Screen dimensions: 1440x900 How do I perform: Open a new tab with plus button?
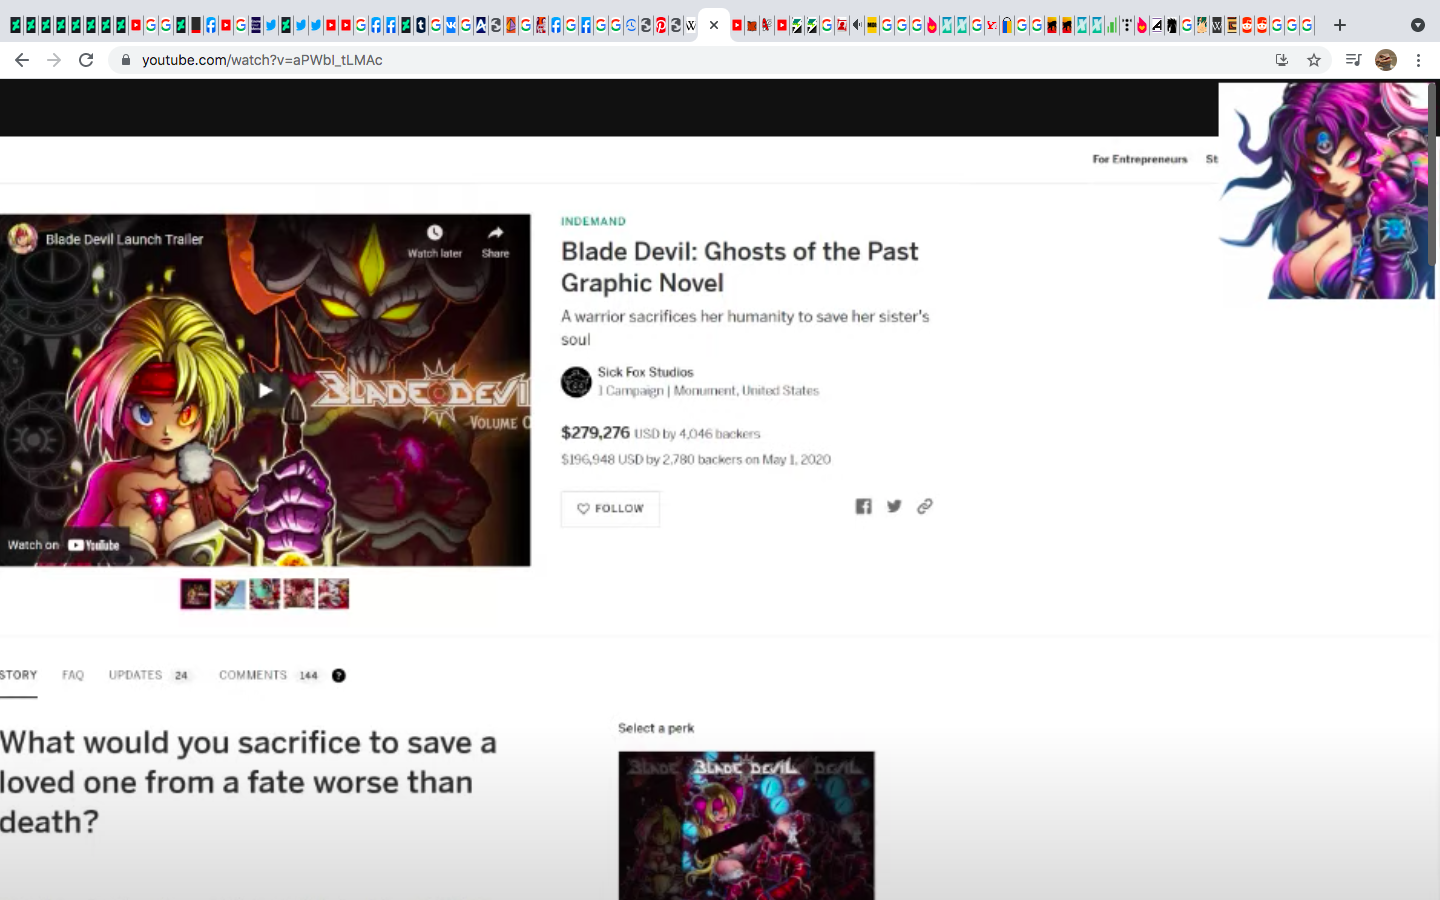coord(1340,25)
